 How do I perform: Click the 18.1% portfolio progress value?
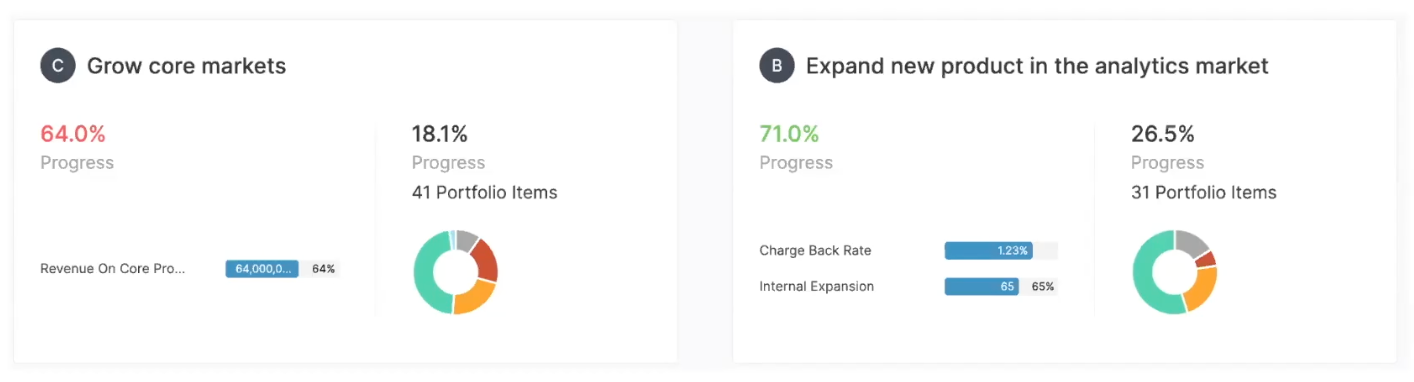pos(440,134)
